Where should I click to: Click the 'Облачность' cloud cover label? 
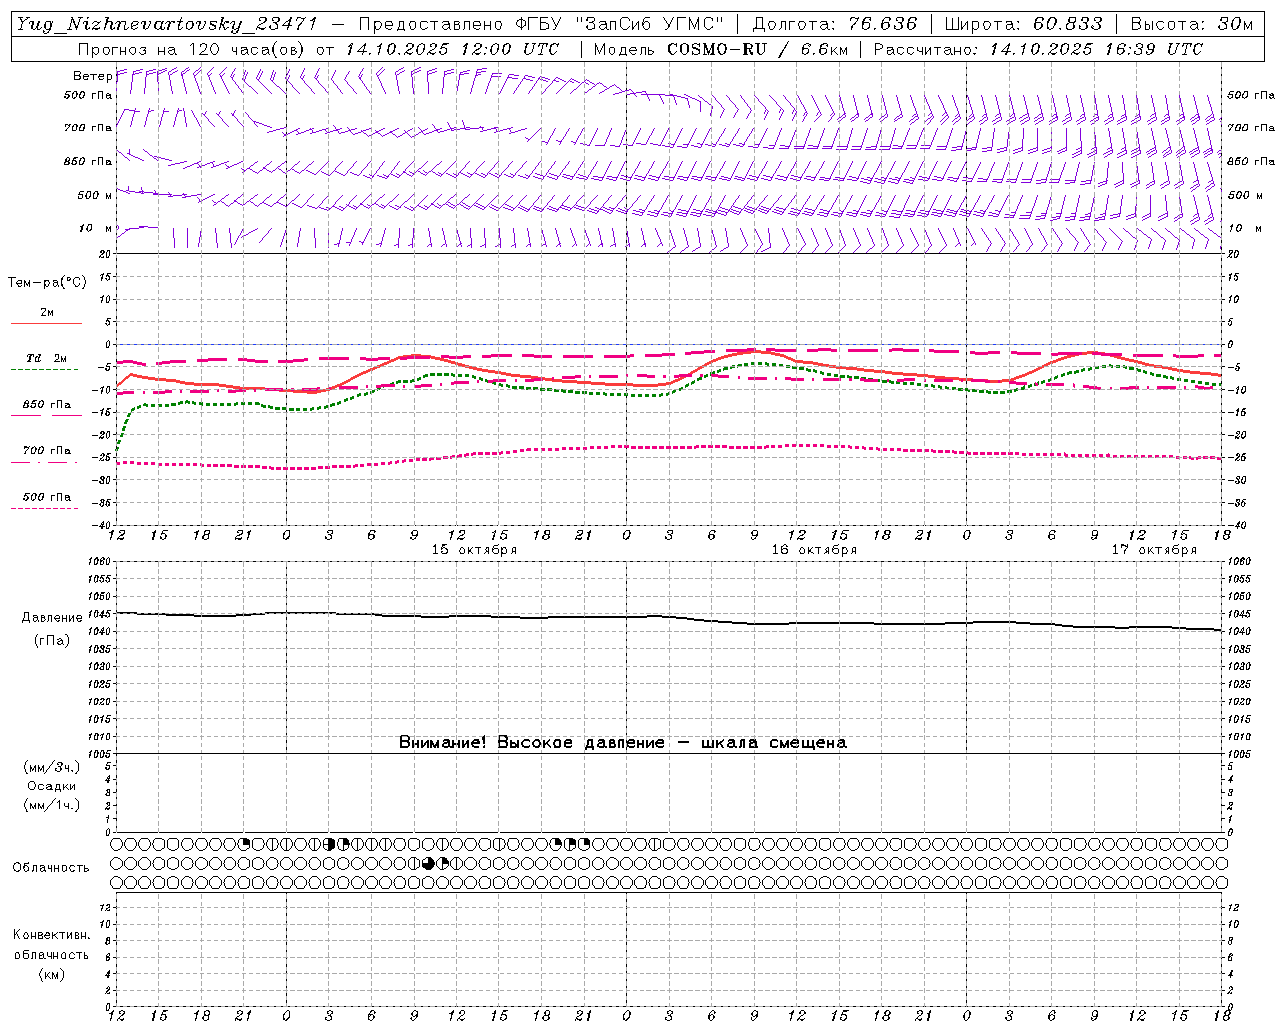click(x=51, y=868)
